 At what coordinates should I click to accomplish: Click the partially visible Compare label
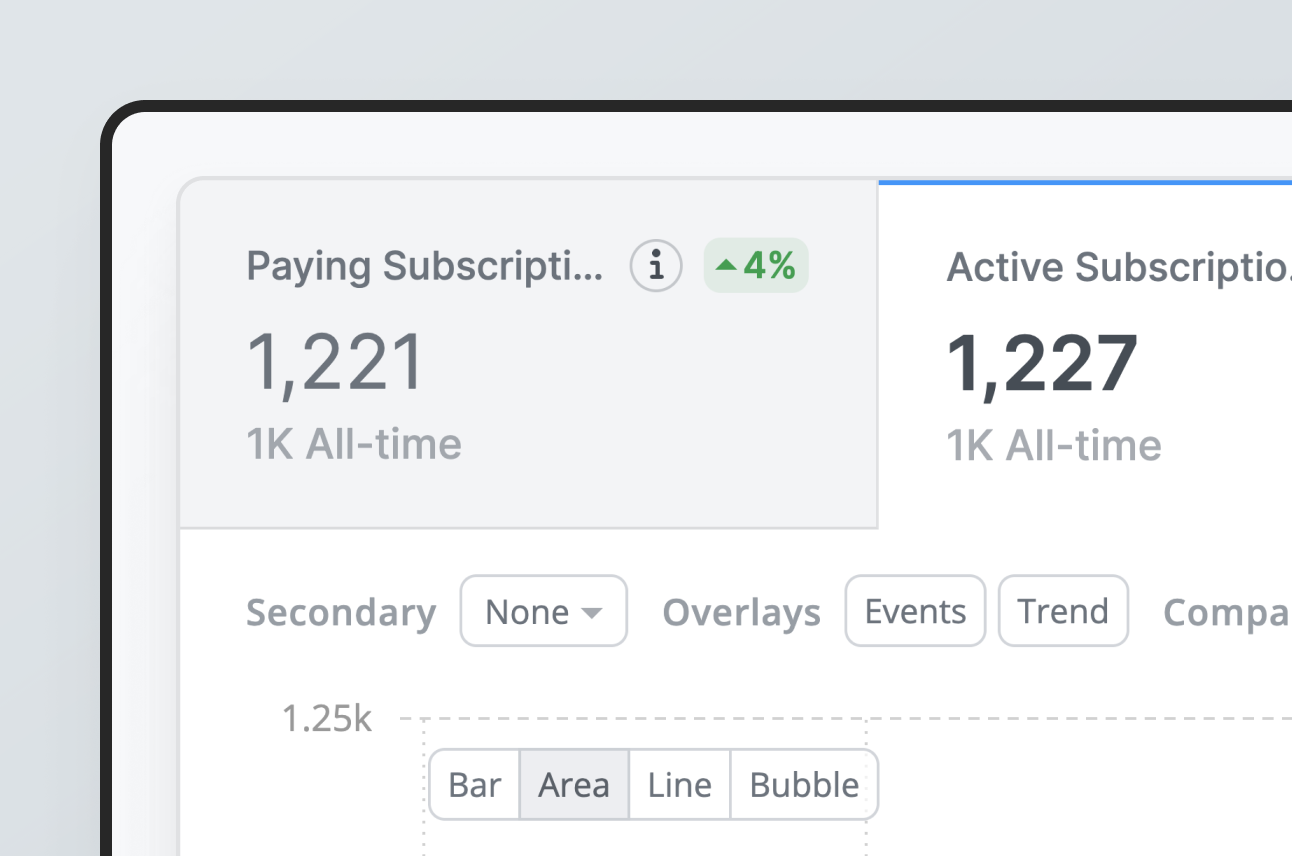click(1227, 613)
